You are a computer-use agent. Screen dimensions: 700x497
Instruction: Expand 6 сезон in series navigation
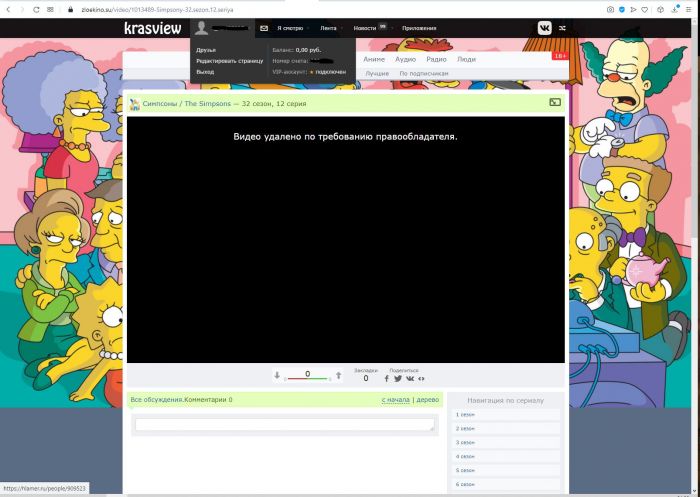click(505, 484)
